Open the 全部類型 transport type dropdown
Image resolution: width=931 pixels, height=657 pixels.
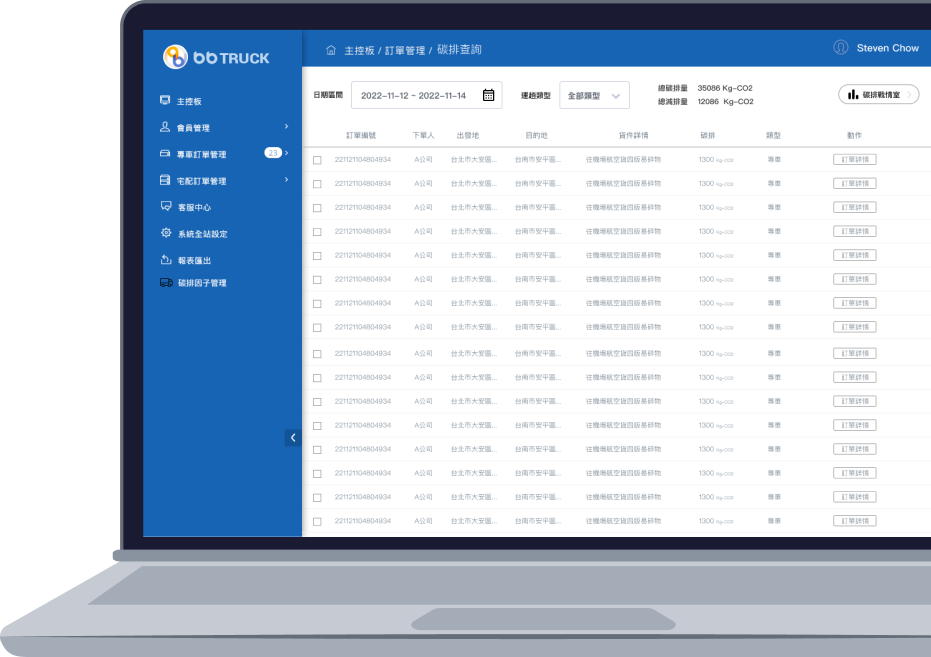594,96
